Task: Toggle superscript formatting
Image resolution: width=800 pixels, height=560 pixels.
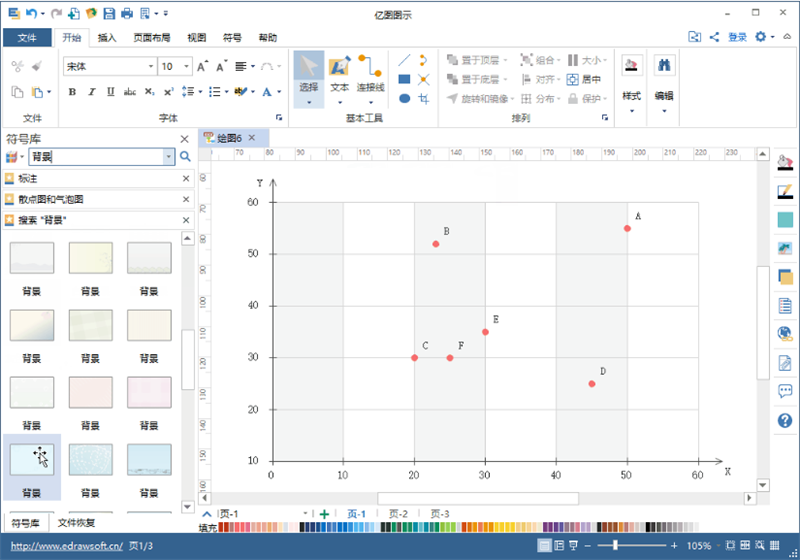Action: pos(168,92)
